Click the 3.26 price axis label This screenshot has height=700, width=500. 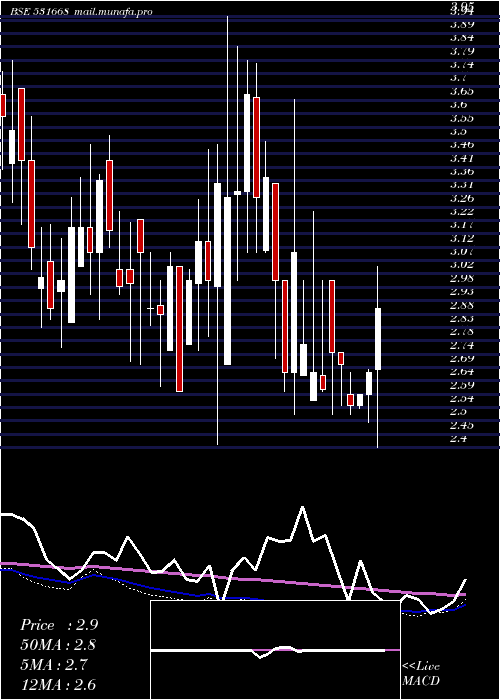(462, 198)
